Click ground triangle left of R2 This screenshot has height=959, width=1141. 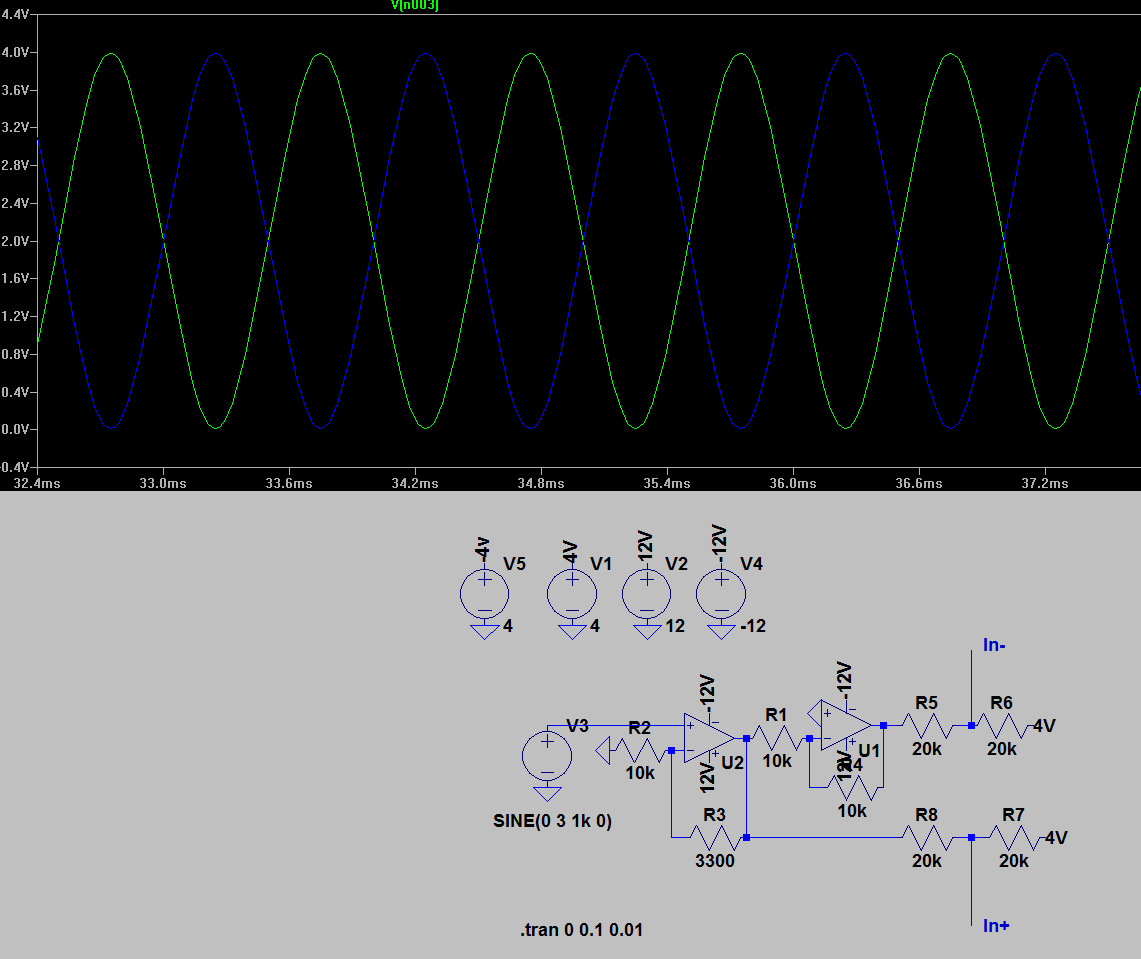click(603, 750)
